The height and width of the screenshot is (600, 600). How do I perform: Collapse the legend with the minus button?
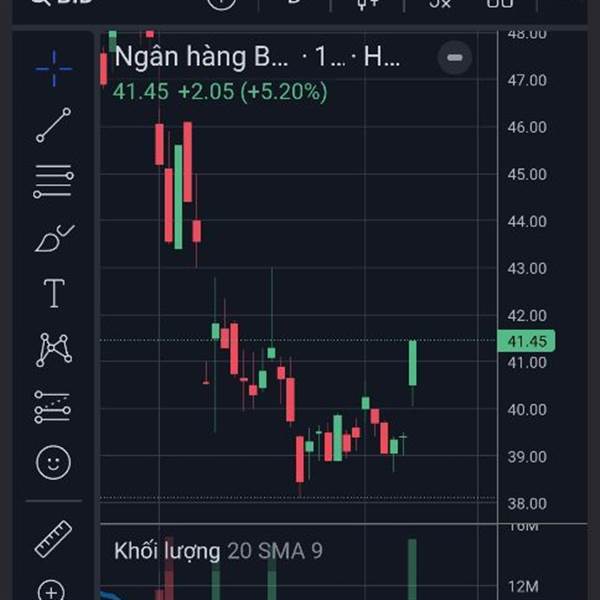pos(454,57)
